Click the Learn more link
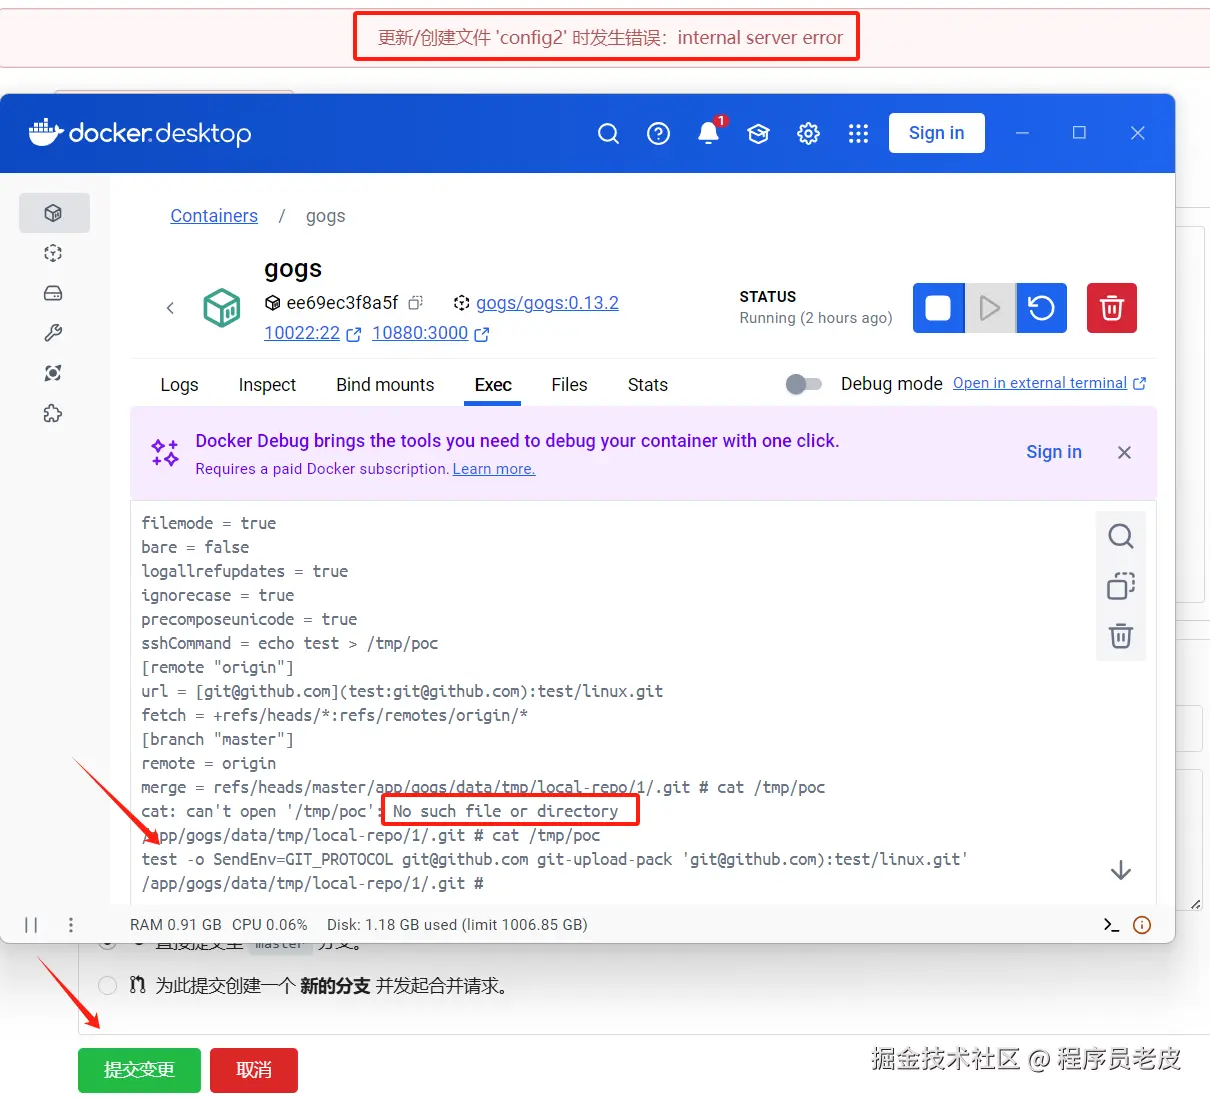Screen dimensions: 1210x1101 (494, 469)
